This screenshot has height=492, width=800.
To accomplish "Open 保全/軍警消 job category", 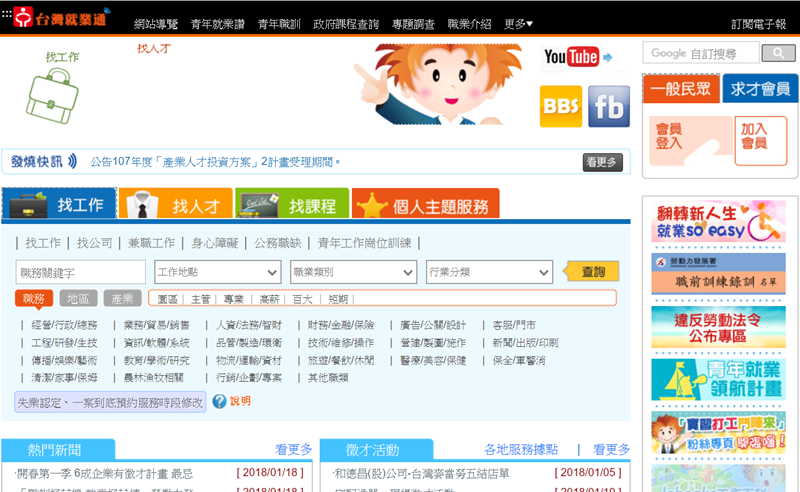I will tap(519, 360).
